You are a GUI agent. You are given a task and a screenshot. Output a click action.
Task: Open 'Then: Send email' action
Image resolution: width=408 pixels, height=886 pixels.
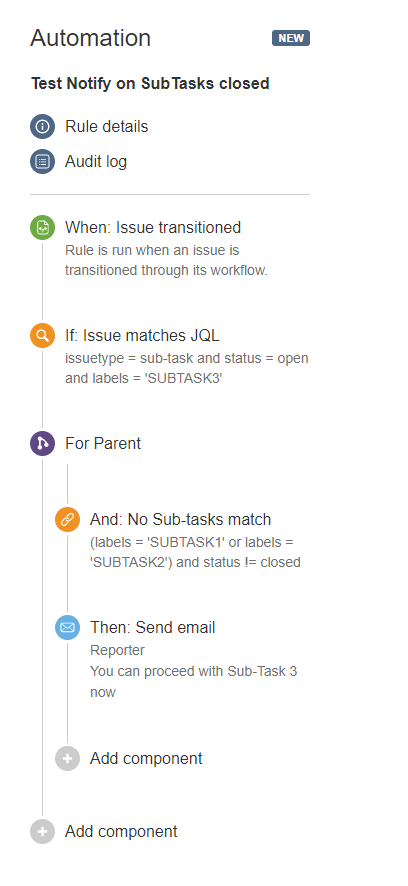coord(153,627)
